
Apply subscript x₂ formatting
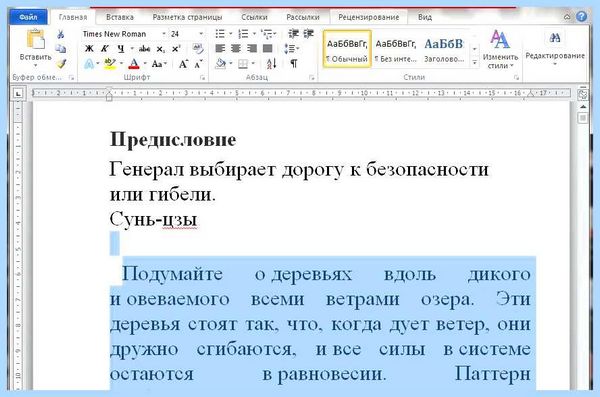tap(161, 49)
